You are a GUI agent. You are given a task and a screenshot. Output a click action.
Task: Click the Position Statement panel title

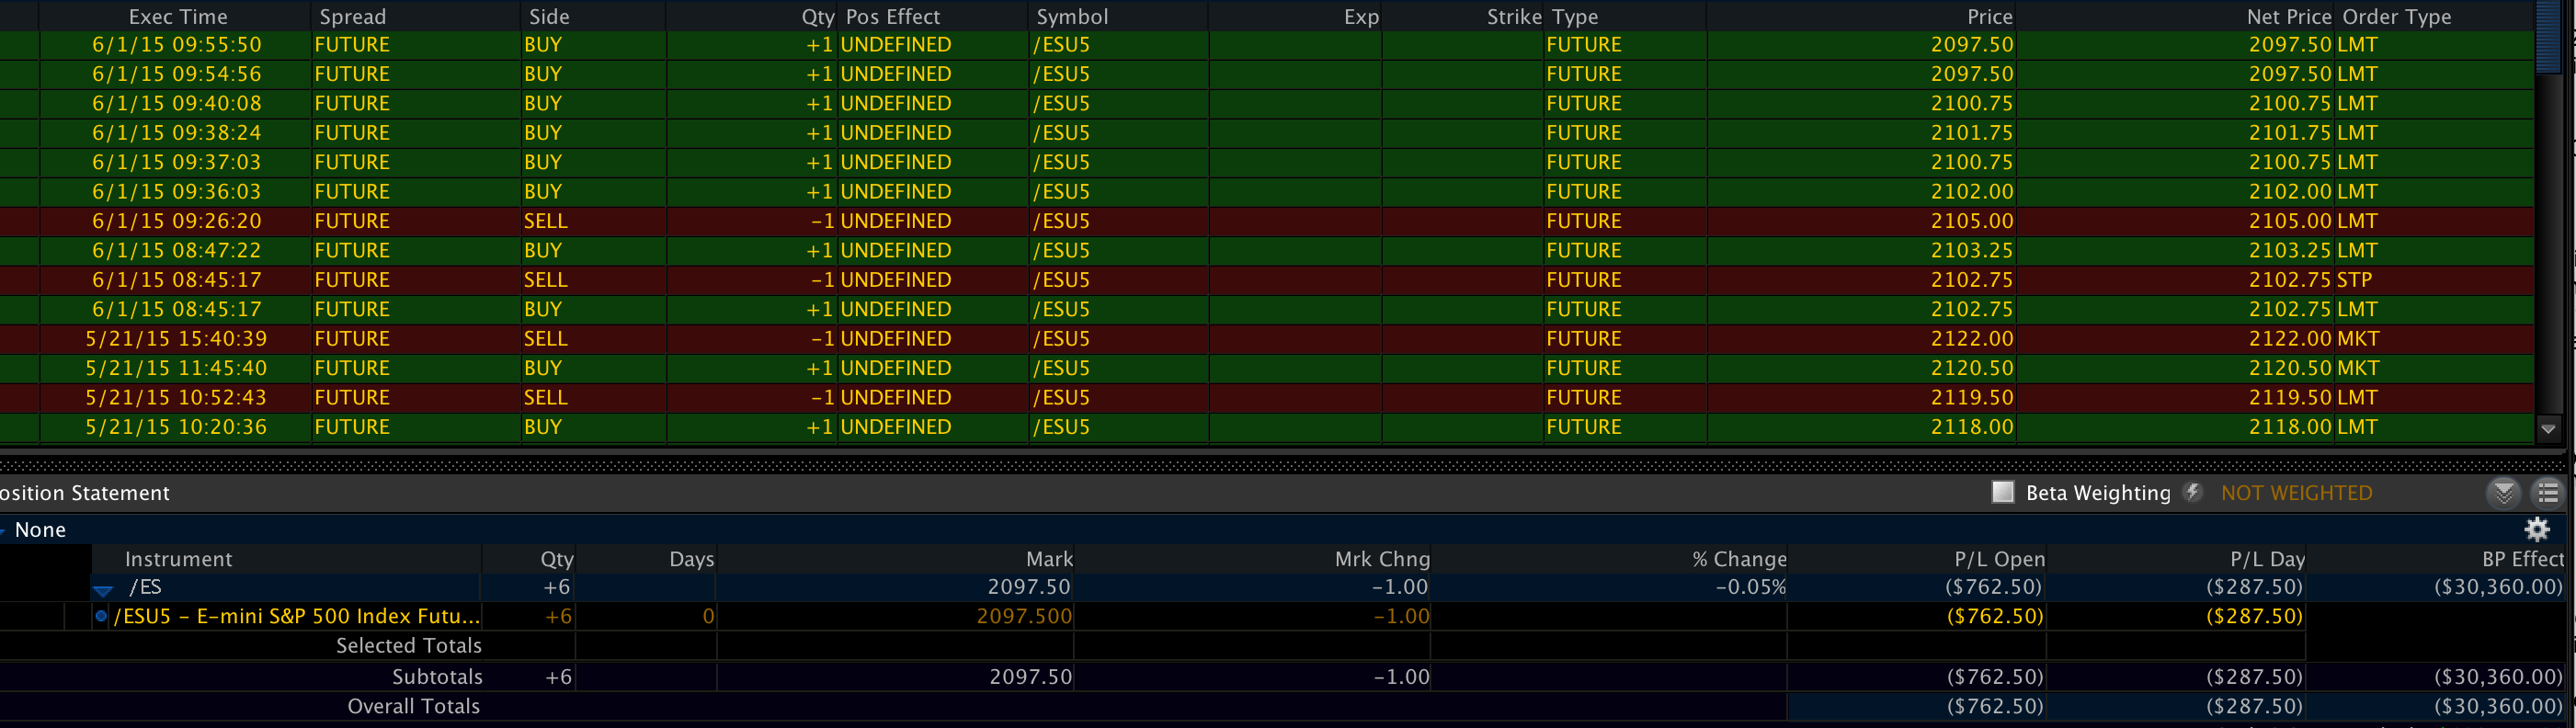[85, 493]
